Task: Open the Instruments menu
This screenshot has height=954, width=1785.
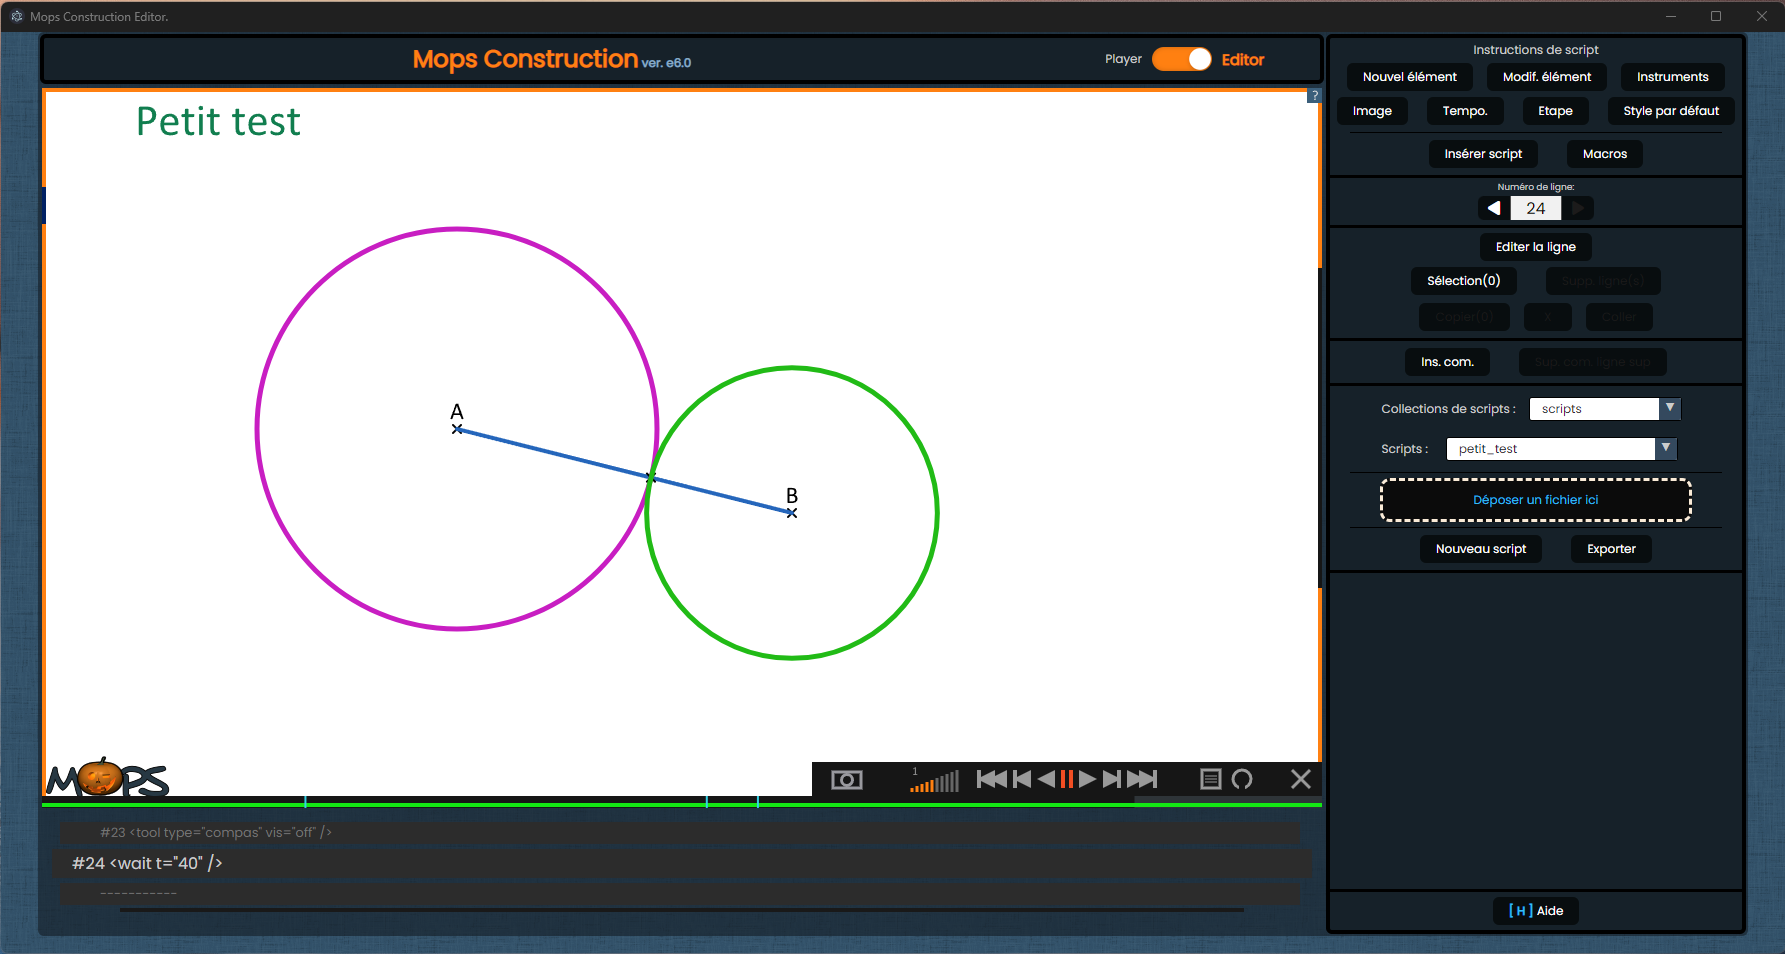Action: [x=1672, y=77]
